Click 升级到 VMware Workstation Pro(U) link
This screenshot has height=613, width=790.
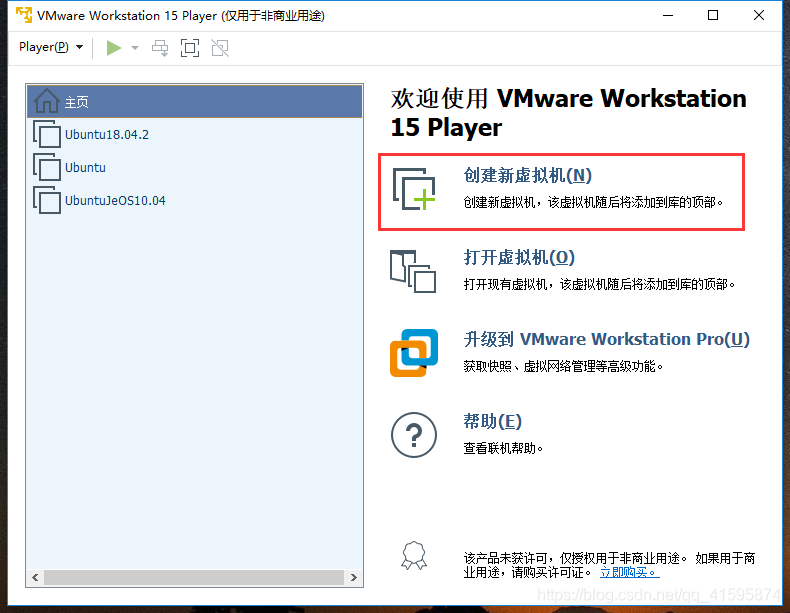point(607,339)
